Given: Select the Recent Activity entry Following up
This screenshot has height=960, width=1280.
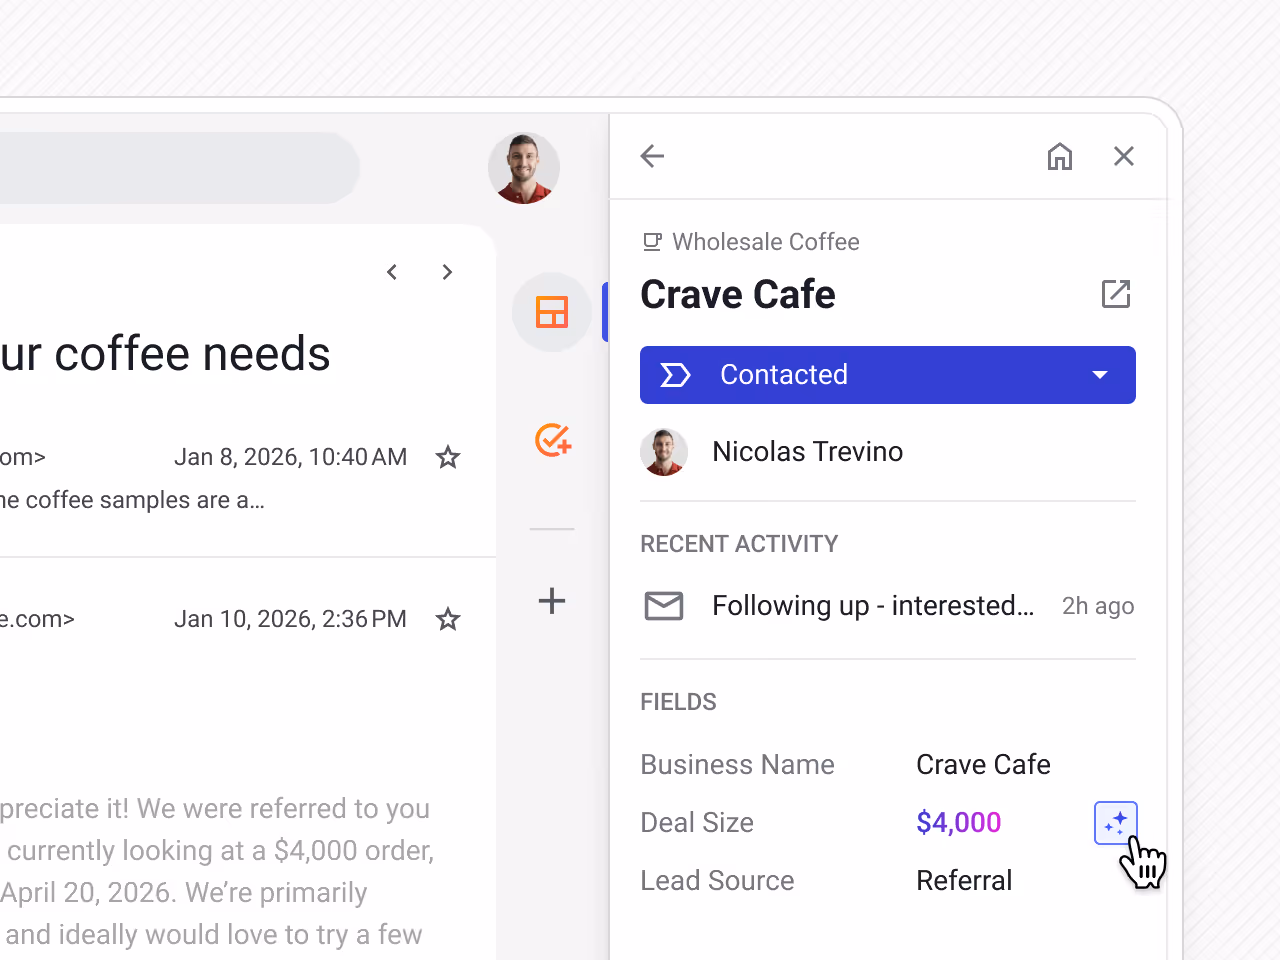Looking at the screenshot, I should tap(873, 605).
